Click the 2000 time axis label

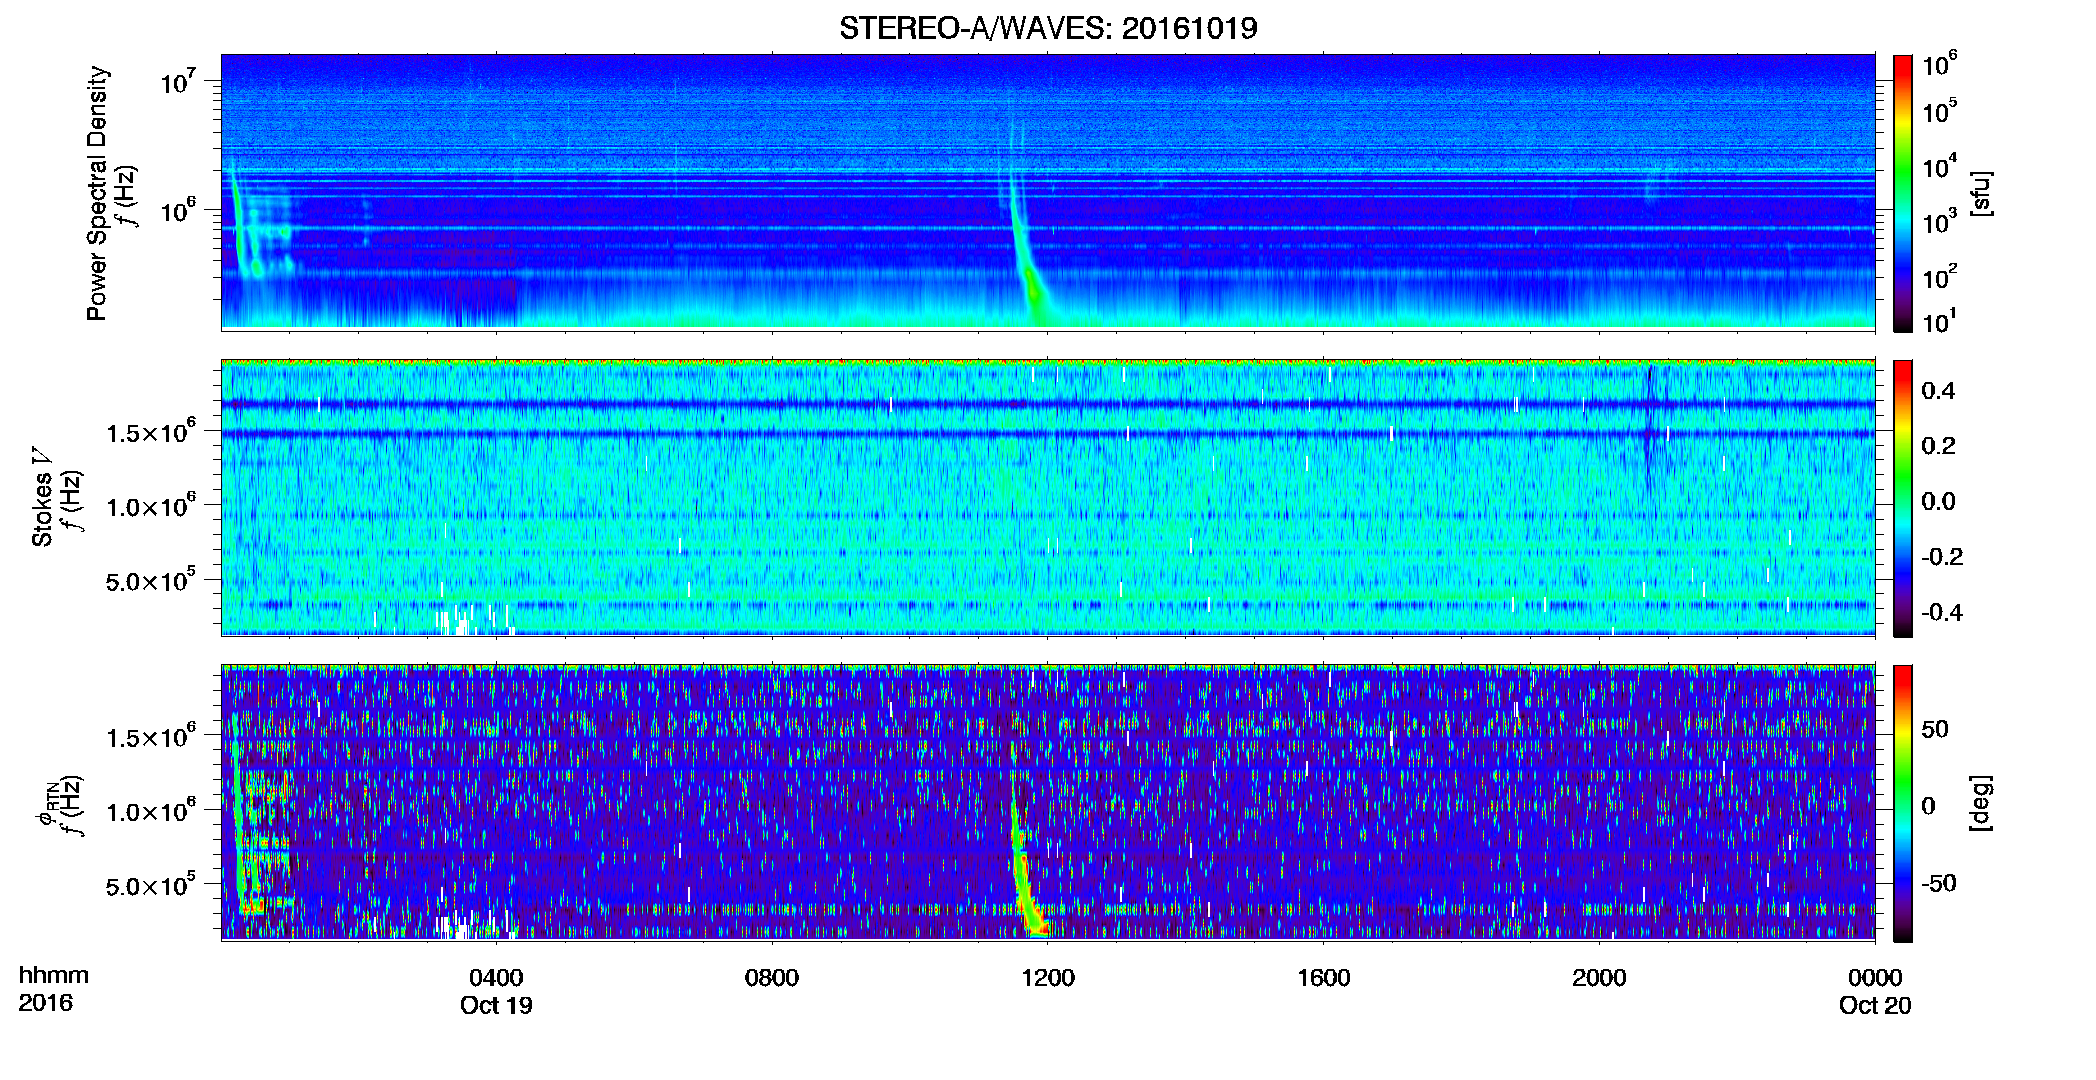[x=1599, y=977]
